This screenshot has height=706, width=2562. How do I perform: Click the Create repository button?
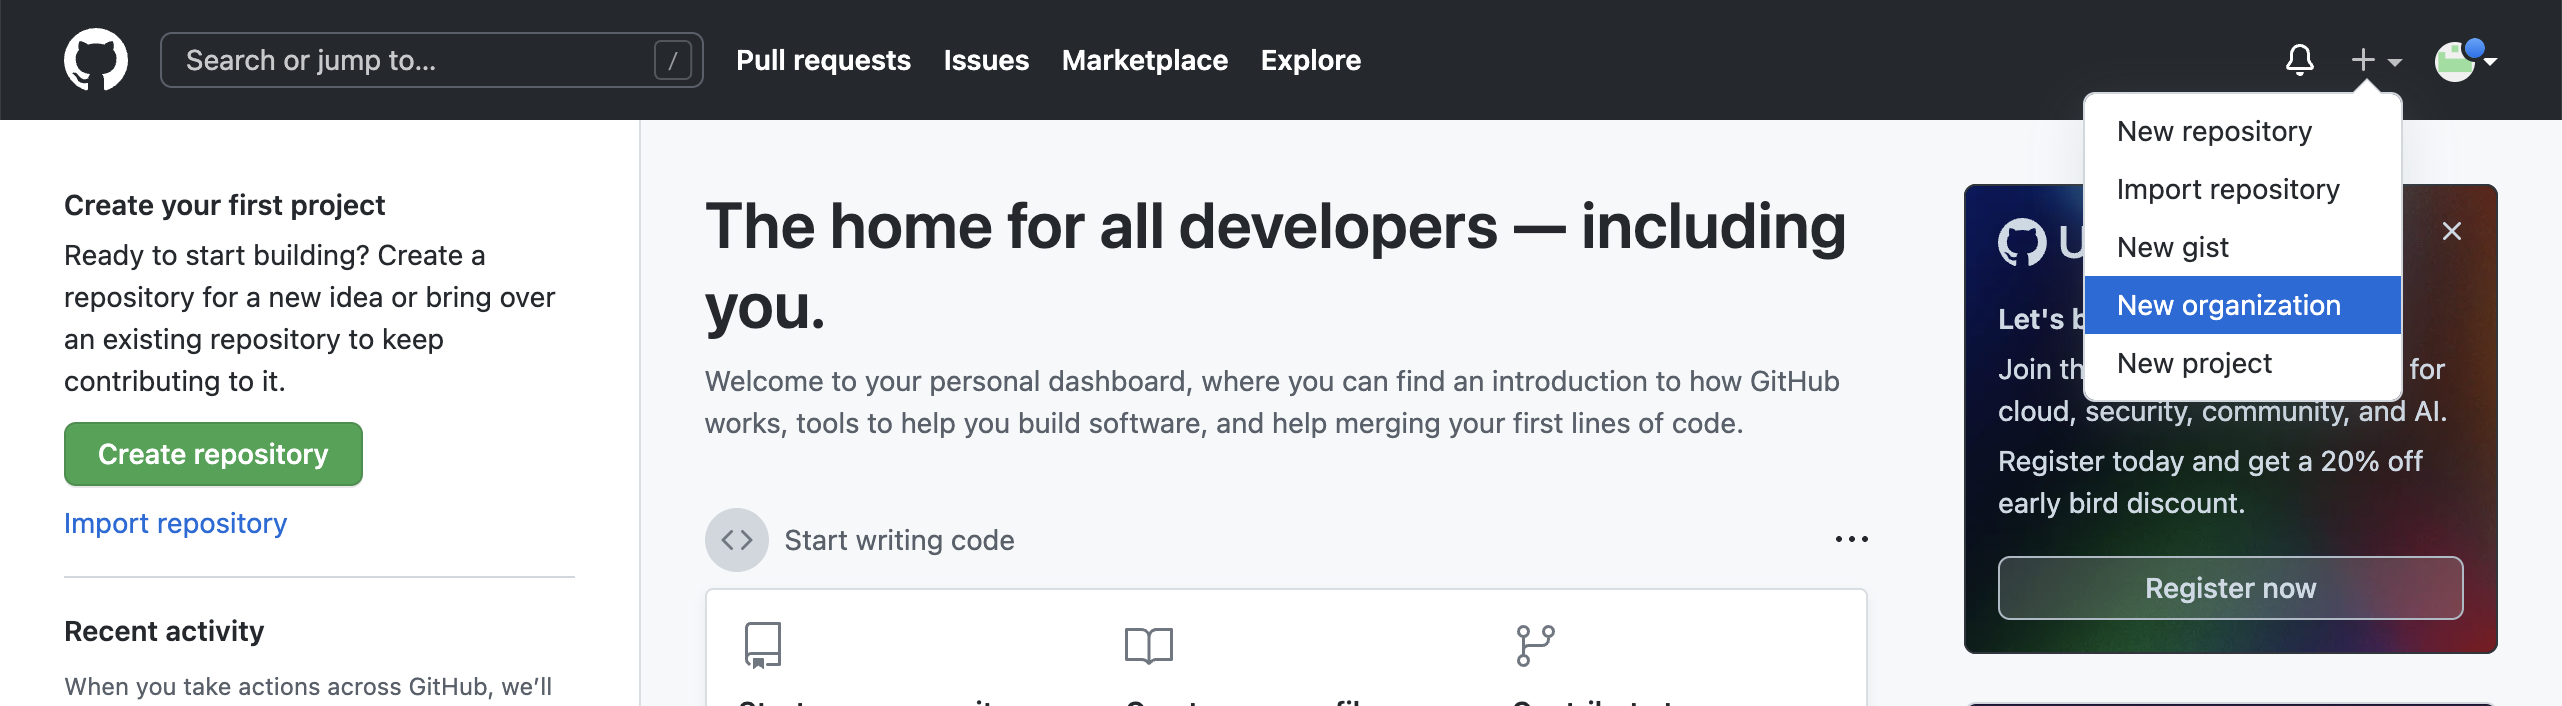(x=213, y=453)
